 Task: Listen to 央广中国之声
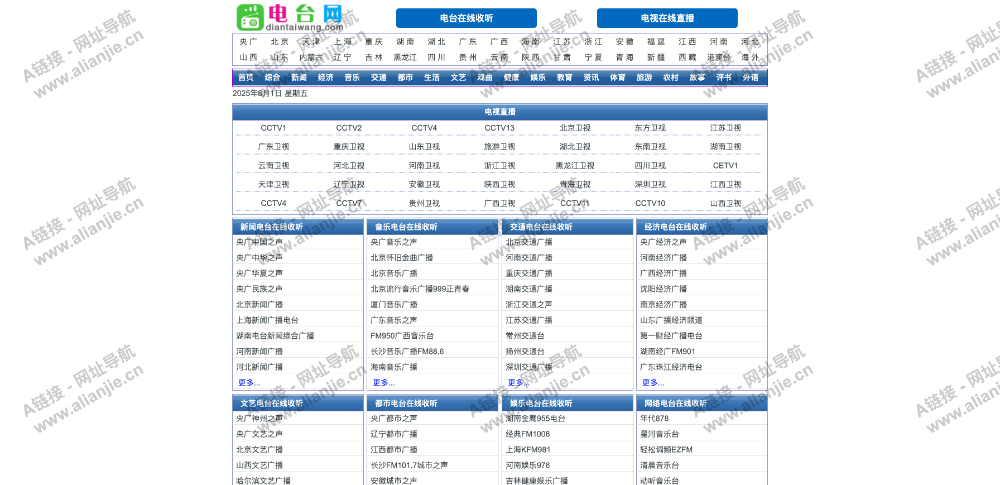(x=260, y=242)
